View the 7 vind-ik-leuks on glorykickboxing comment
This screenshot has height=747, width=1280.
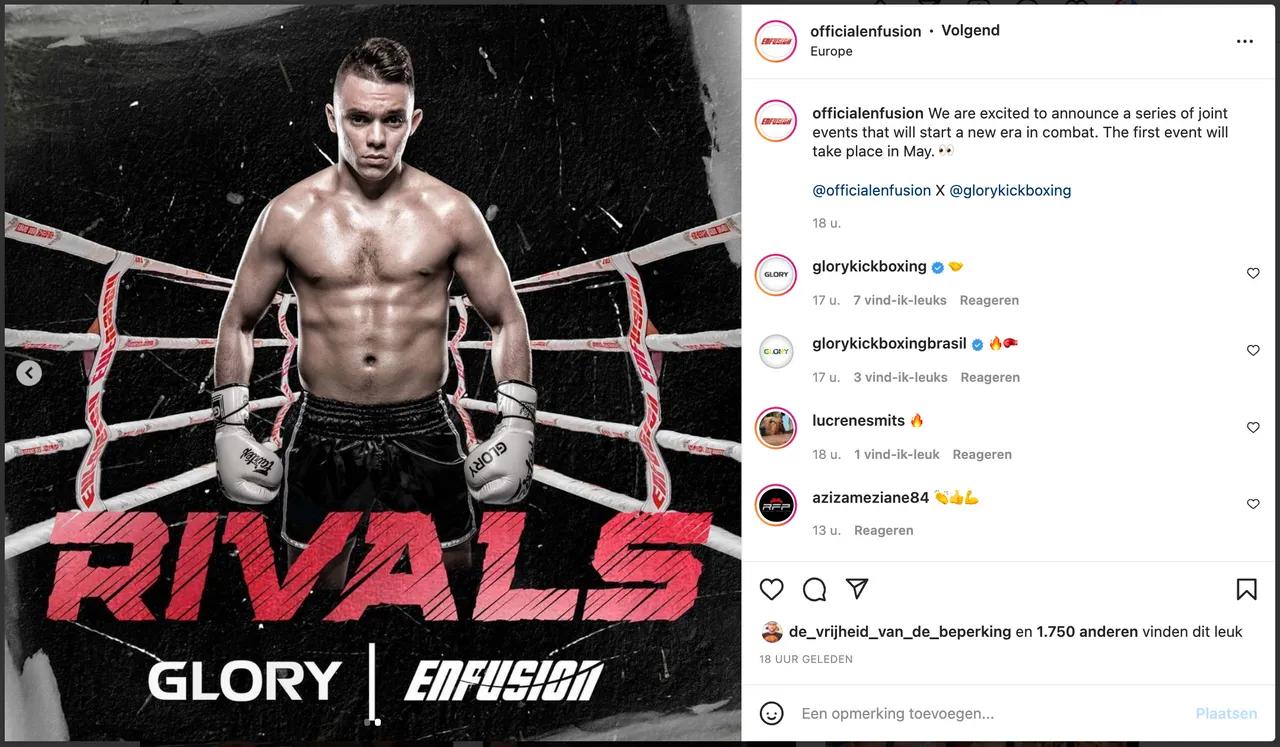tap(900, 300)
